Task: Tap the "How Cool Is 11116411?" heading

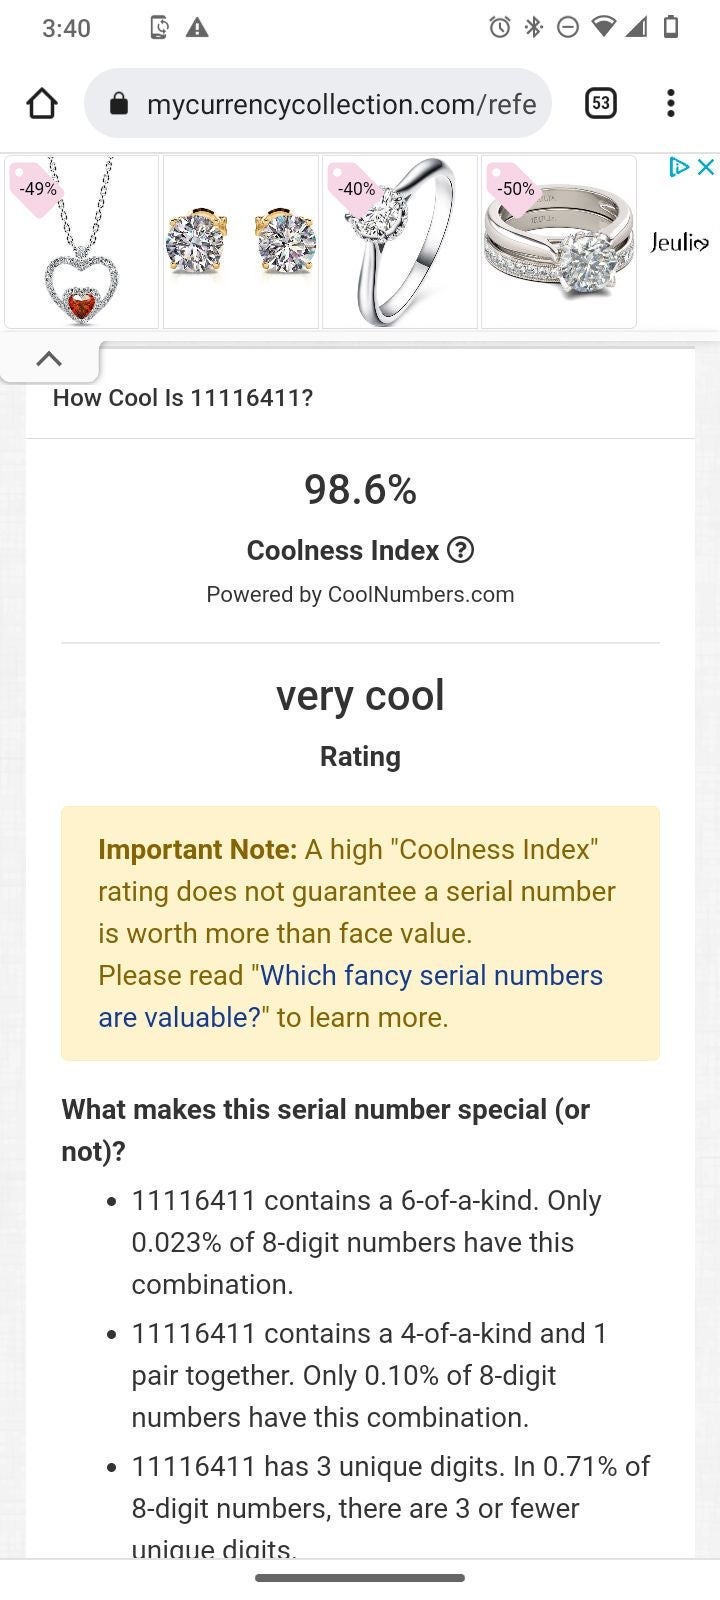Action: [183, 397]
